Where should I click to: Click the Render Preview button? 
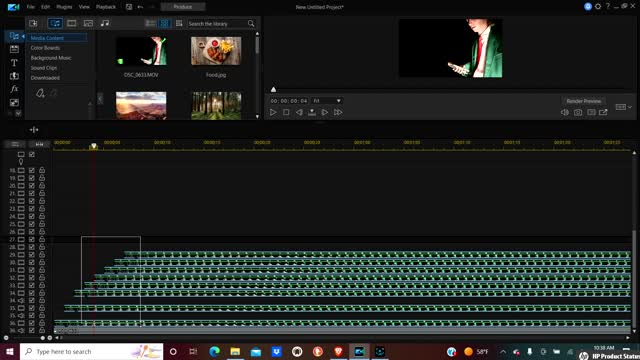[x=584, y=101]
